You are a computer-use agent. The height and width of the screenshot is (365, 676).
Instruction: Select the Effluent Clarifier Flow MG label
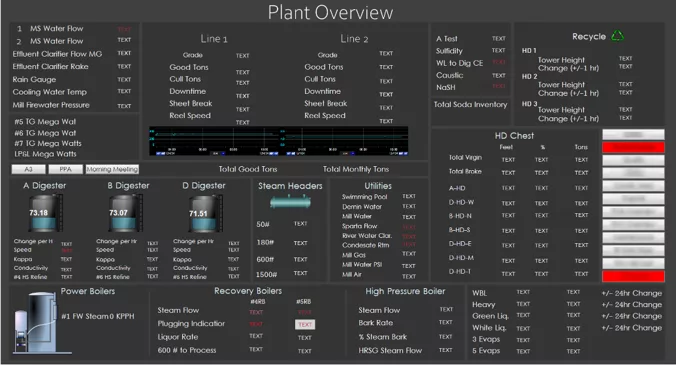click(x=57, y=54)
